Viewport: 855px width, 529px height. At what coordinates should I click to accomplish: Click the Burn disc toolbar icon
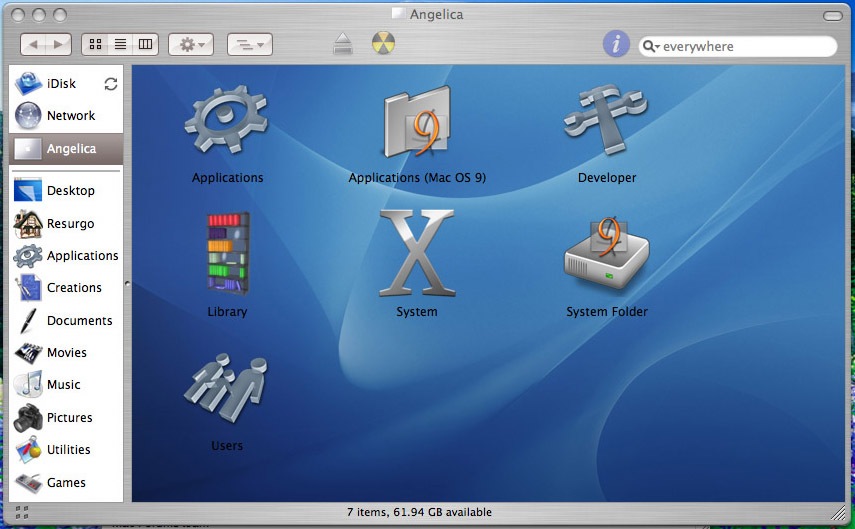(x=383, y=43)
